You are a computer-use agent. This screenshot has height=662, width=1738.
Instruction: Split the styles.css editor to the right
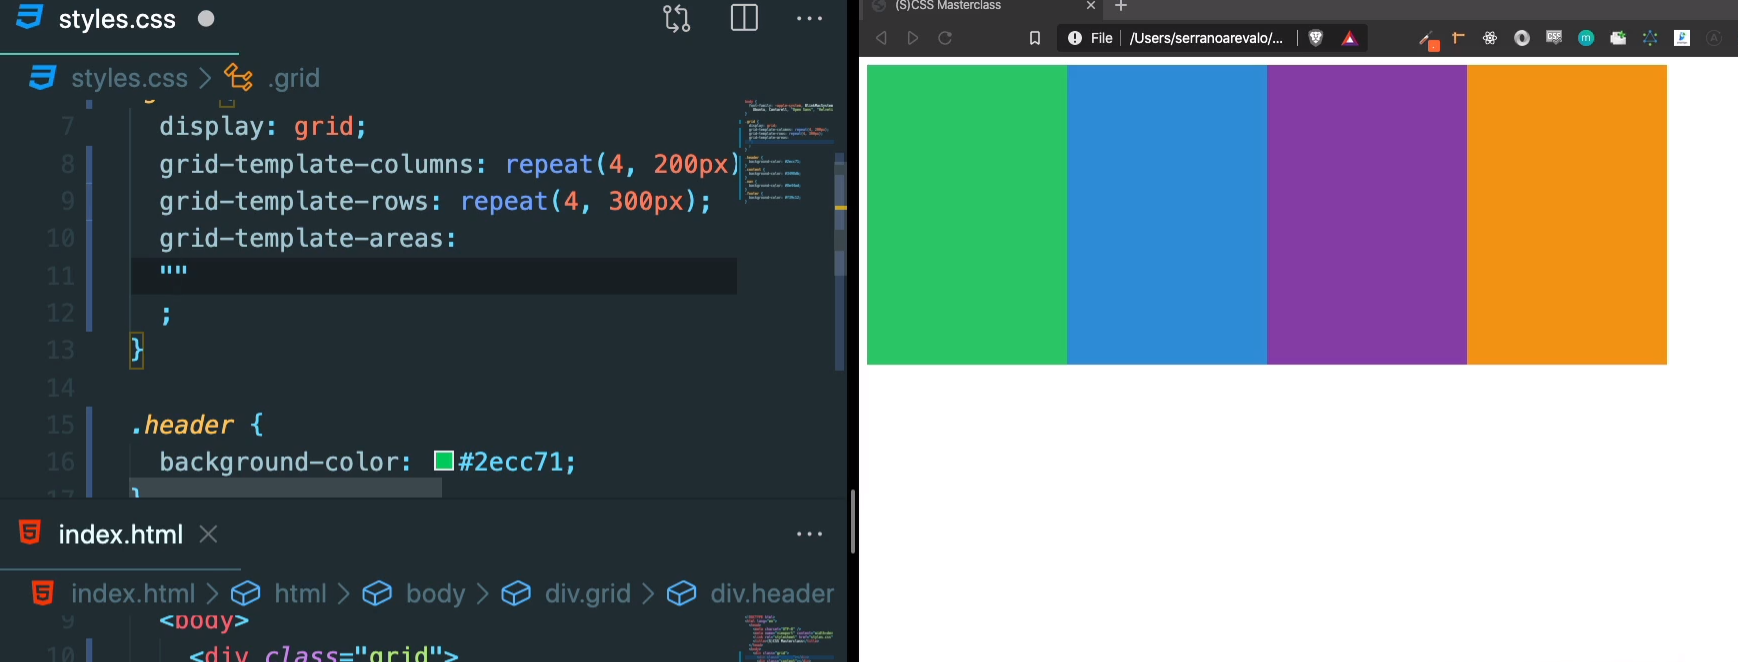[x=744, y=18]
